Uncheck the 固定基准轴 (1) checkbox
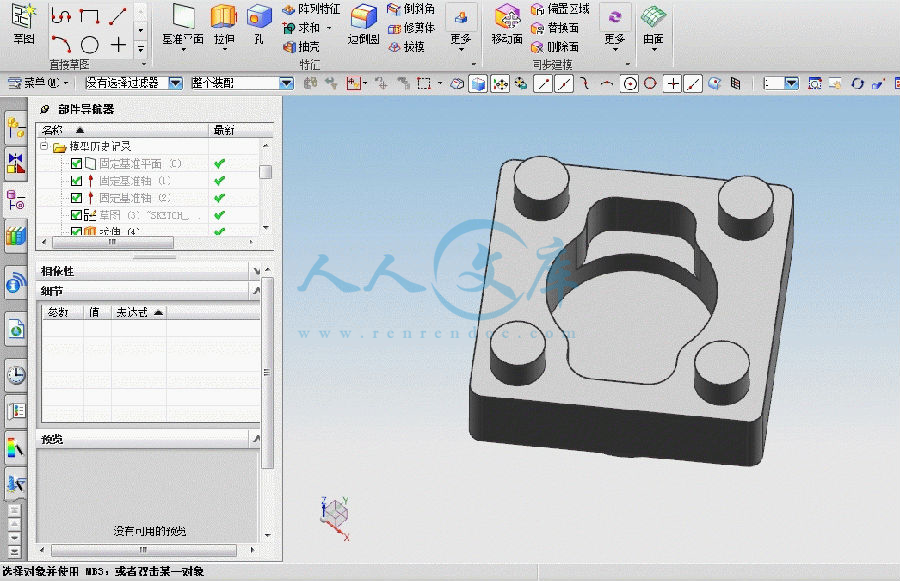This screenshot has width=900, height=581. point(76,181)
